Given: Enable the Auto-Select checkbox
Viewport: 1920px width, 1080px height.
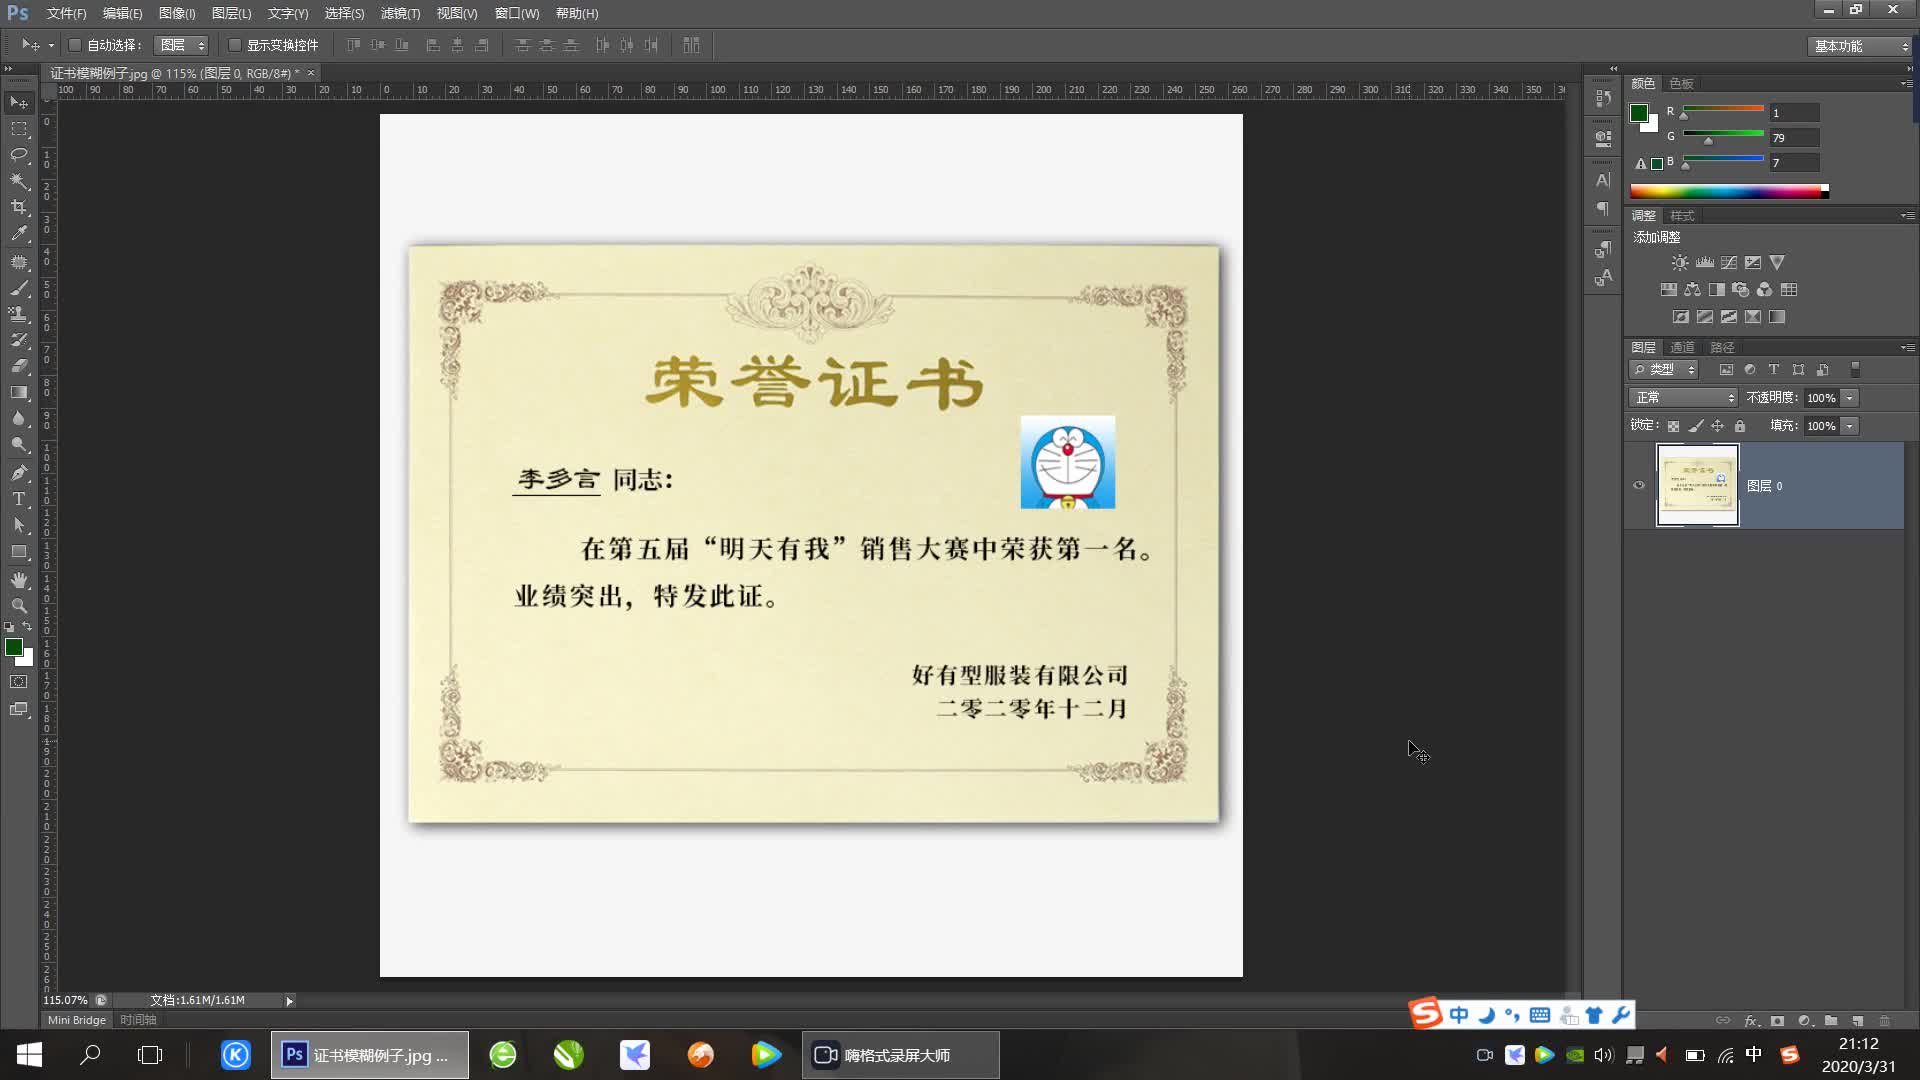Looking at the screenshot, I should click(75, 45).
